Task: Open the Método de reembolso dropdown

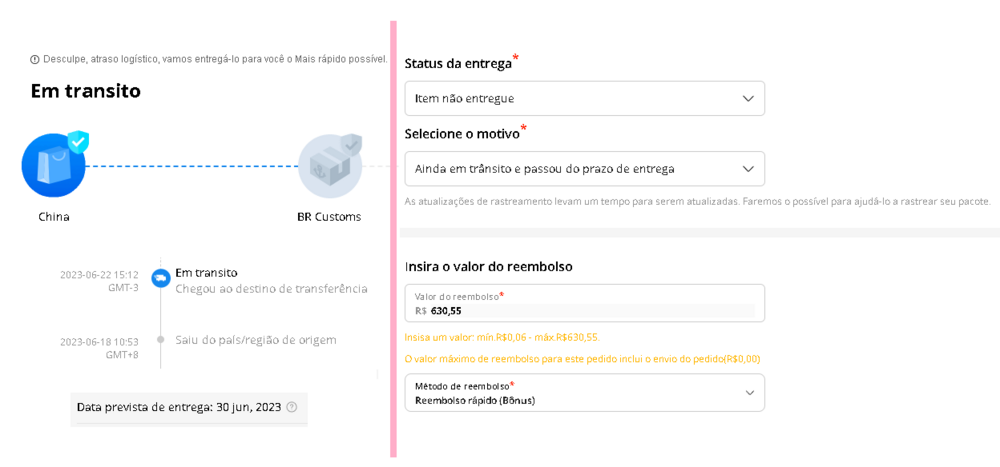Action: (x=584, y=393)
